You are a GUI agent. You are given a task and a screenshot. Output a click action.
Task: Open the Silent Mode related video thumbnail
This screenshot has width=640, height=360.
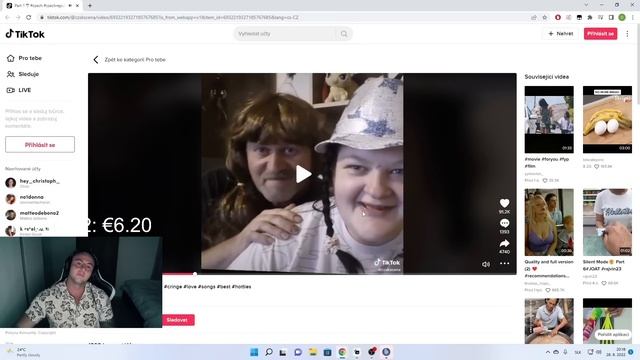point(607,222)
